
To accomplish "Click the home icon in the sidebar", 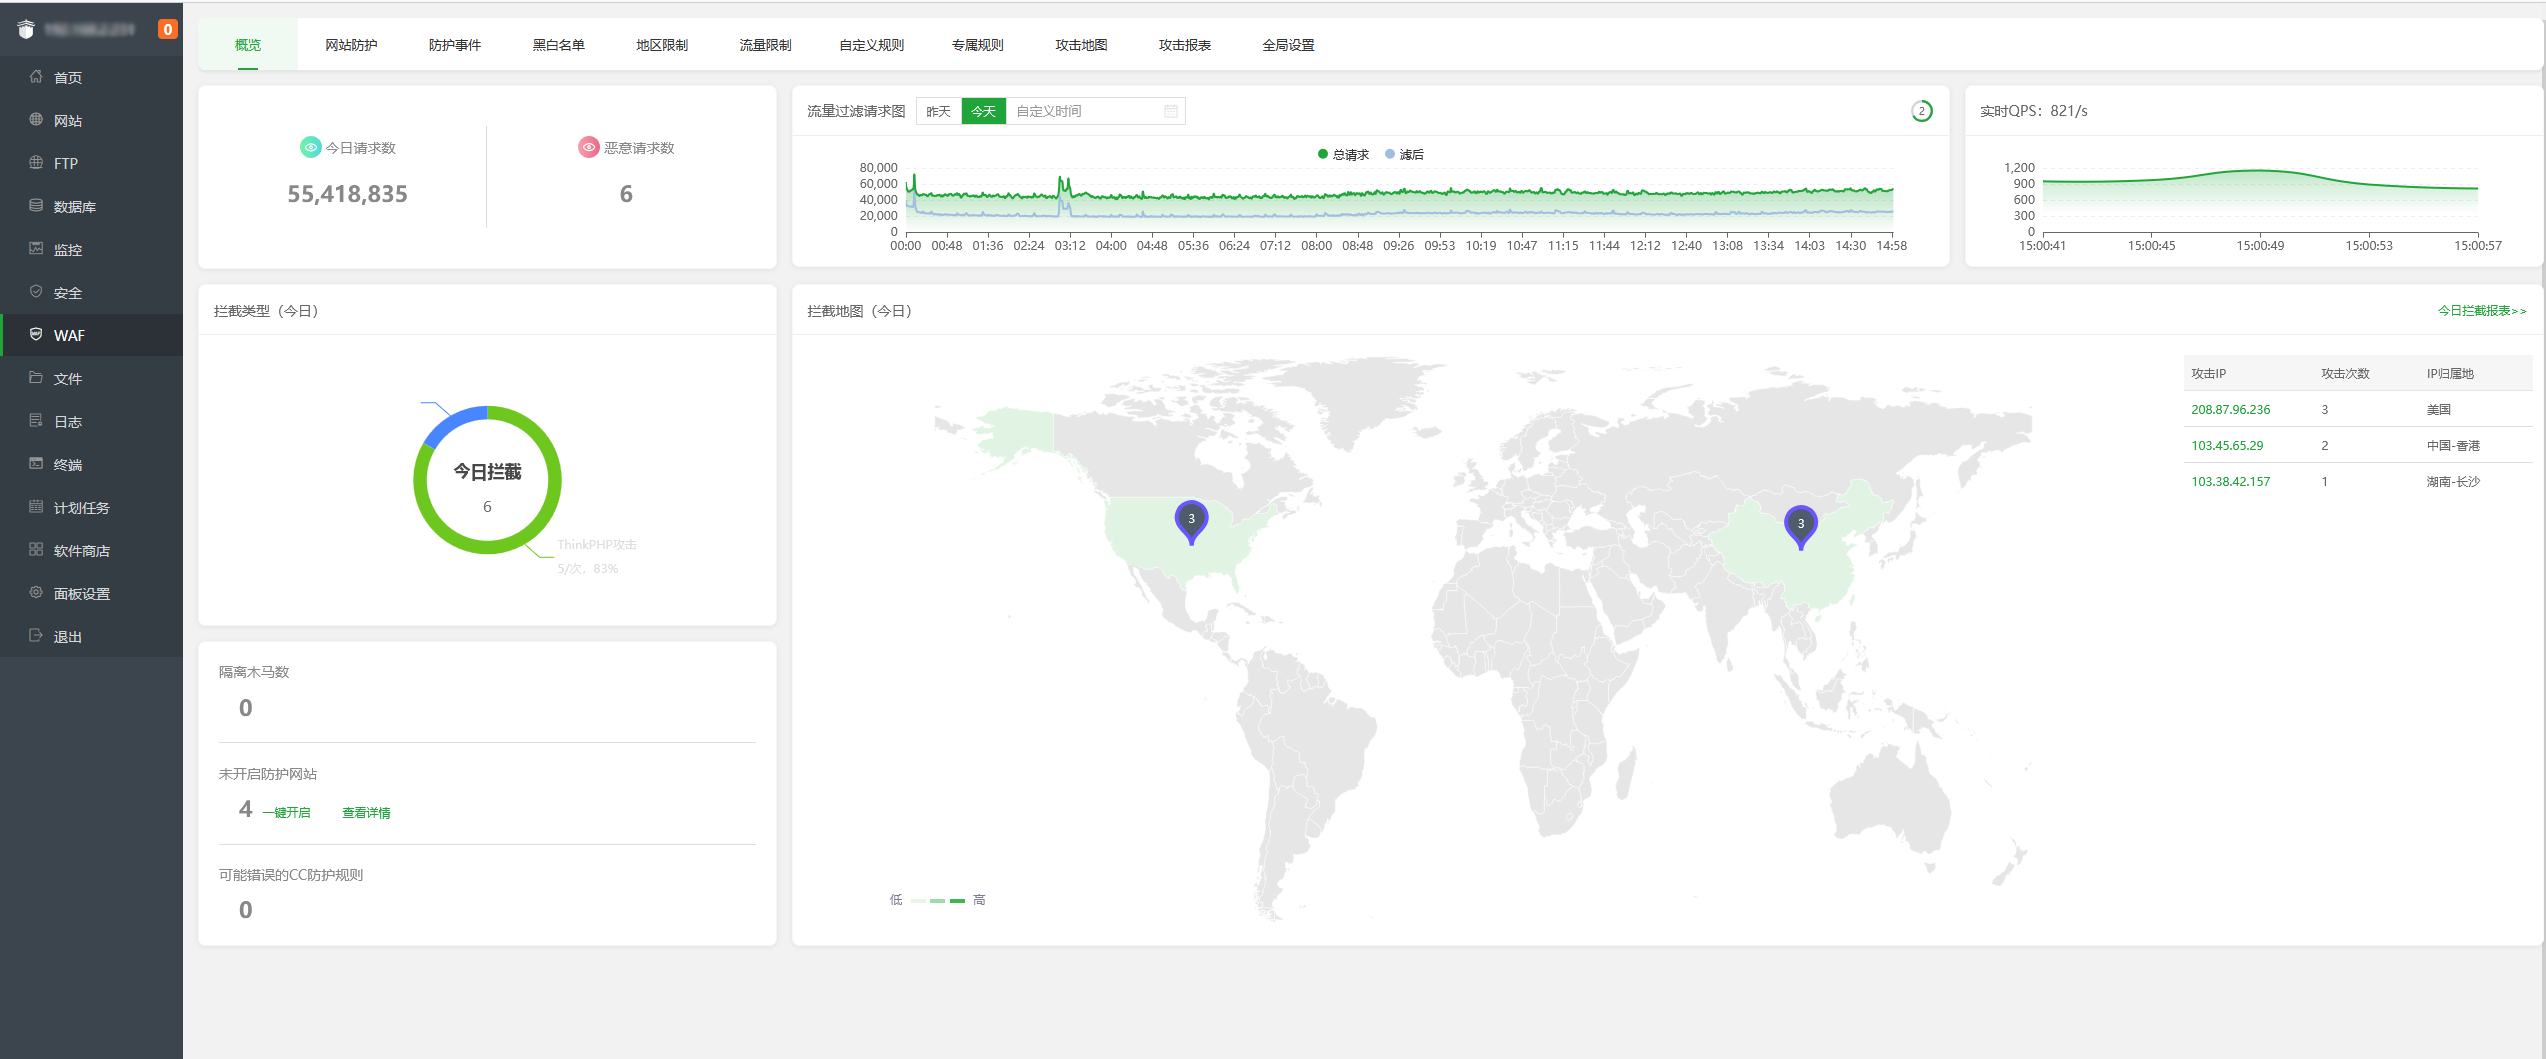I will click(36, 77).
